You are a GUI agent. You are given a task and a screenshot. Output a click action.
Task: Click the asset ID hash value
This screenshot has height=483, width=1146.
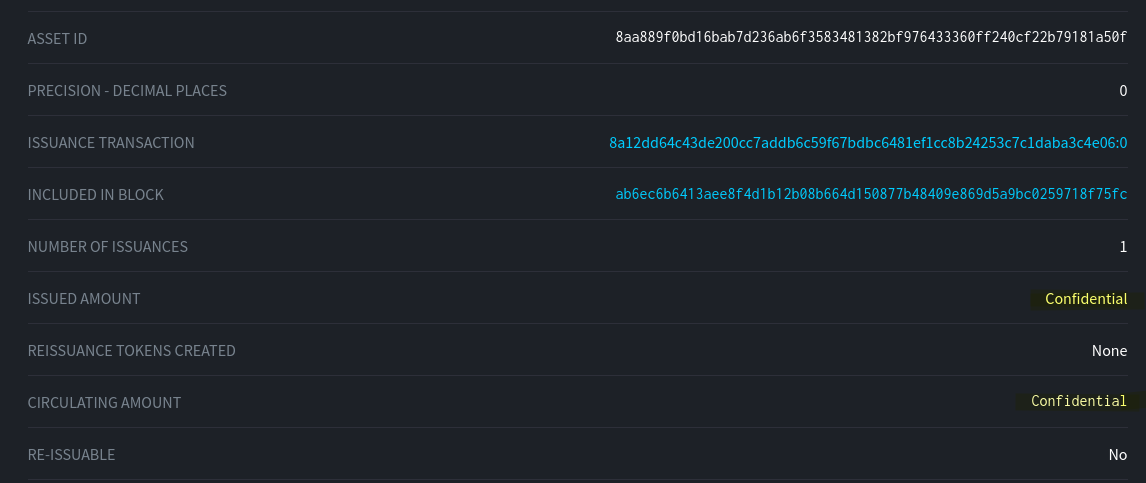coord(870,39)
